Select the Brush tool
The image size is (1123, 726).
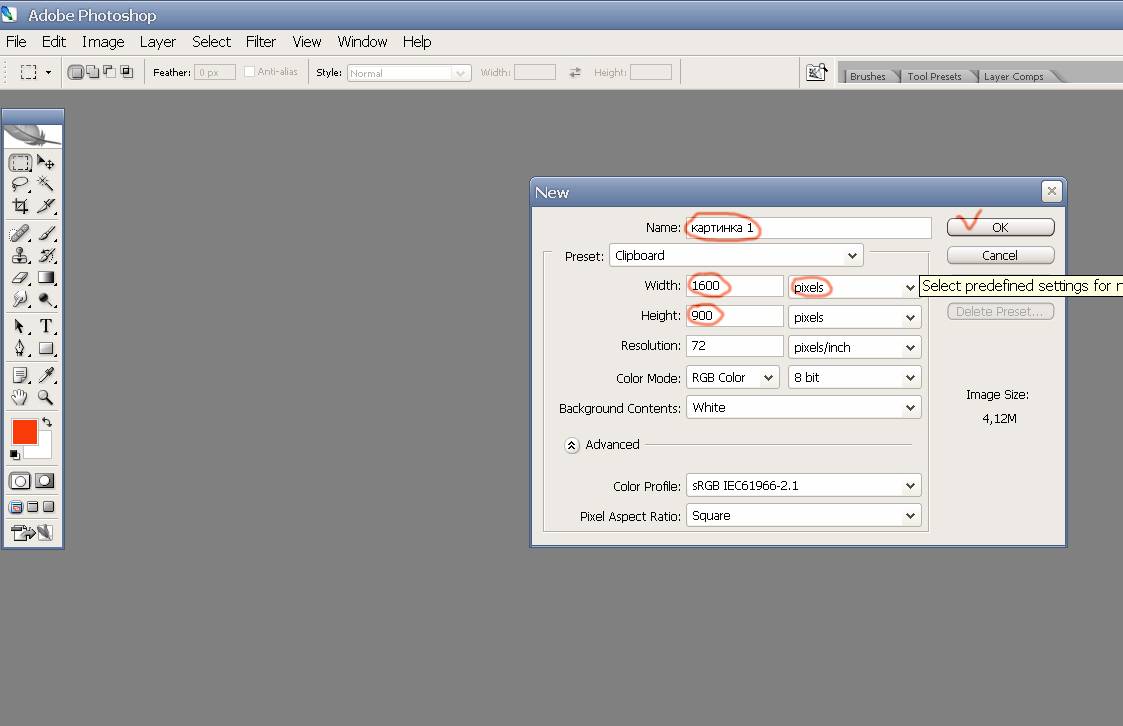46,233
